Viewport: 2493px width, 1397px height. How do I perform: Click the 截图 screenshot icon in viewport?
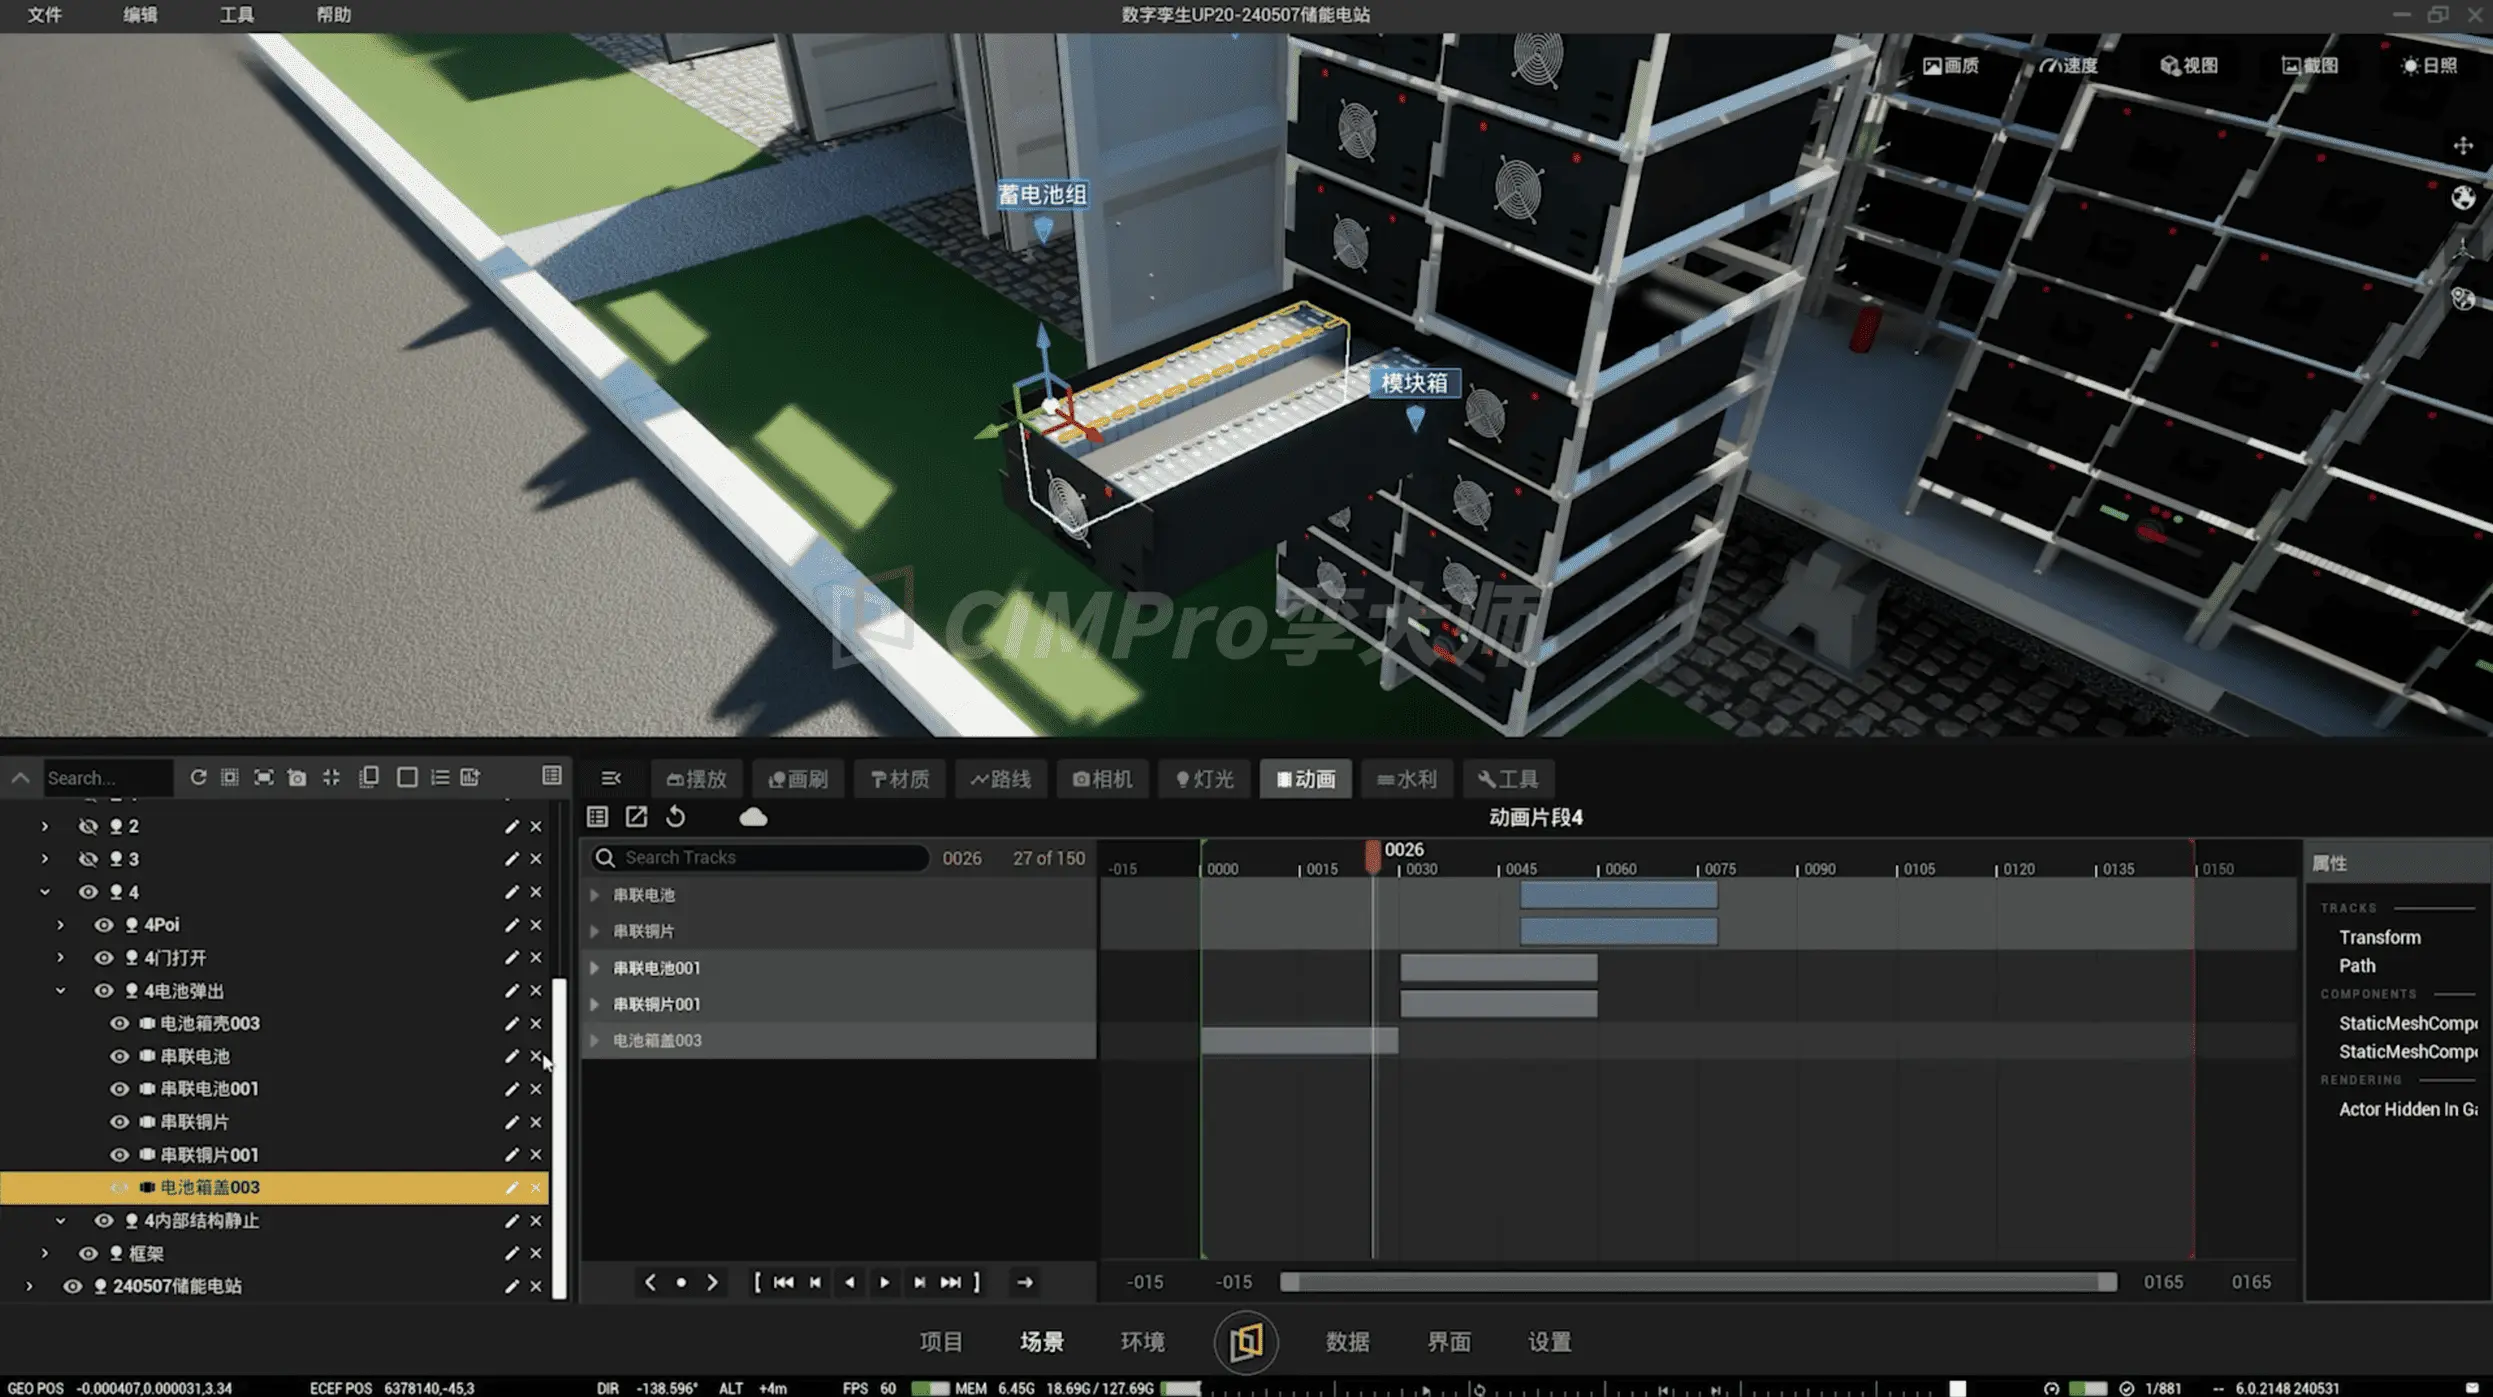[x=2310, y=66]
